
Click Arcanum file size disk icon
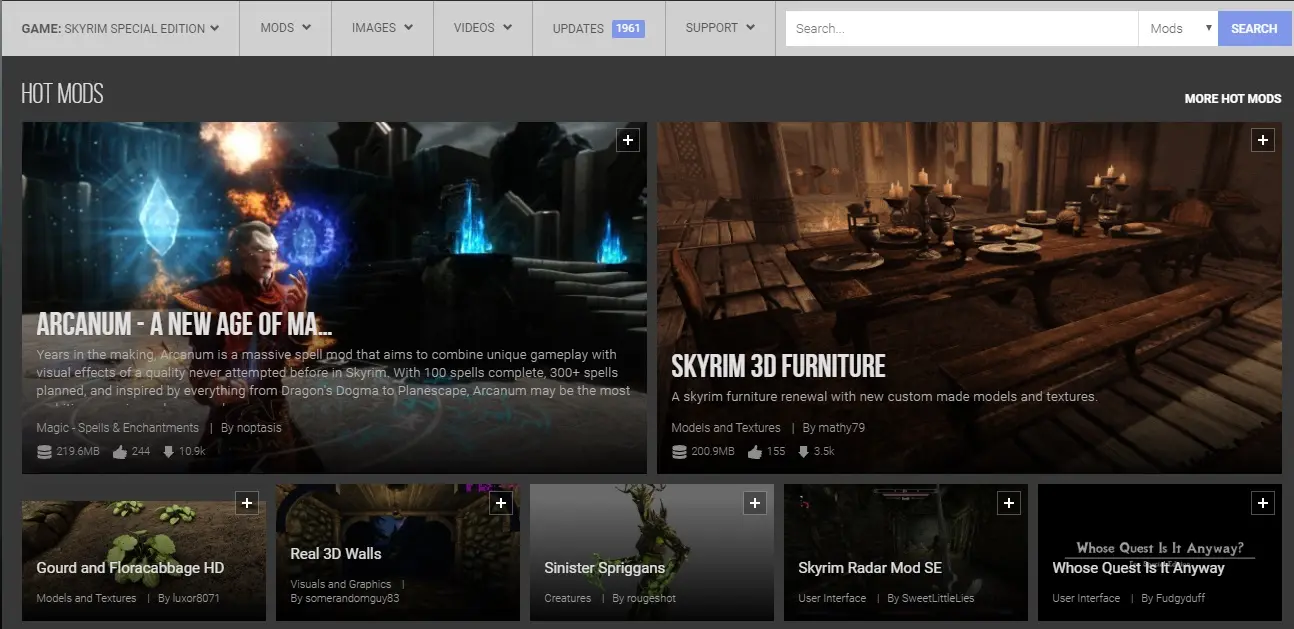(x=44, y=452)
